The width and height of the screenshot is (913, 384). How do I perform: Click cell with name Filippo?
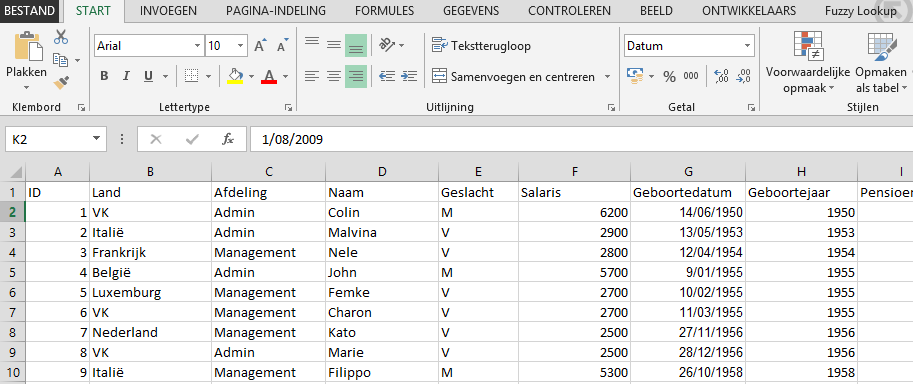click(x=381, y=372)
